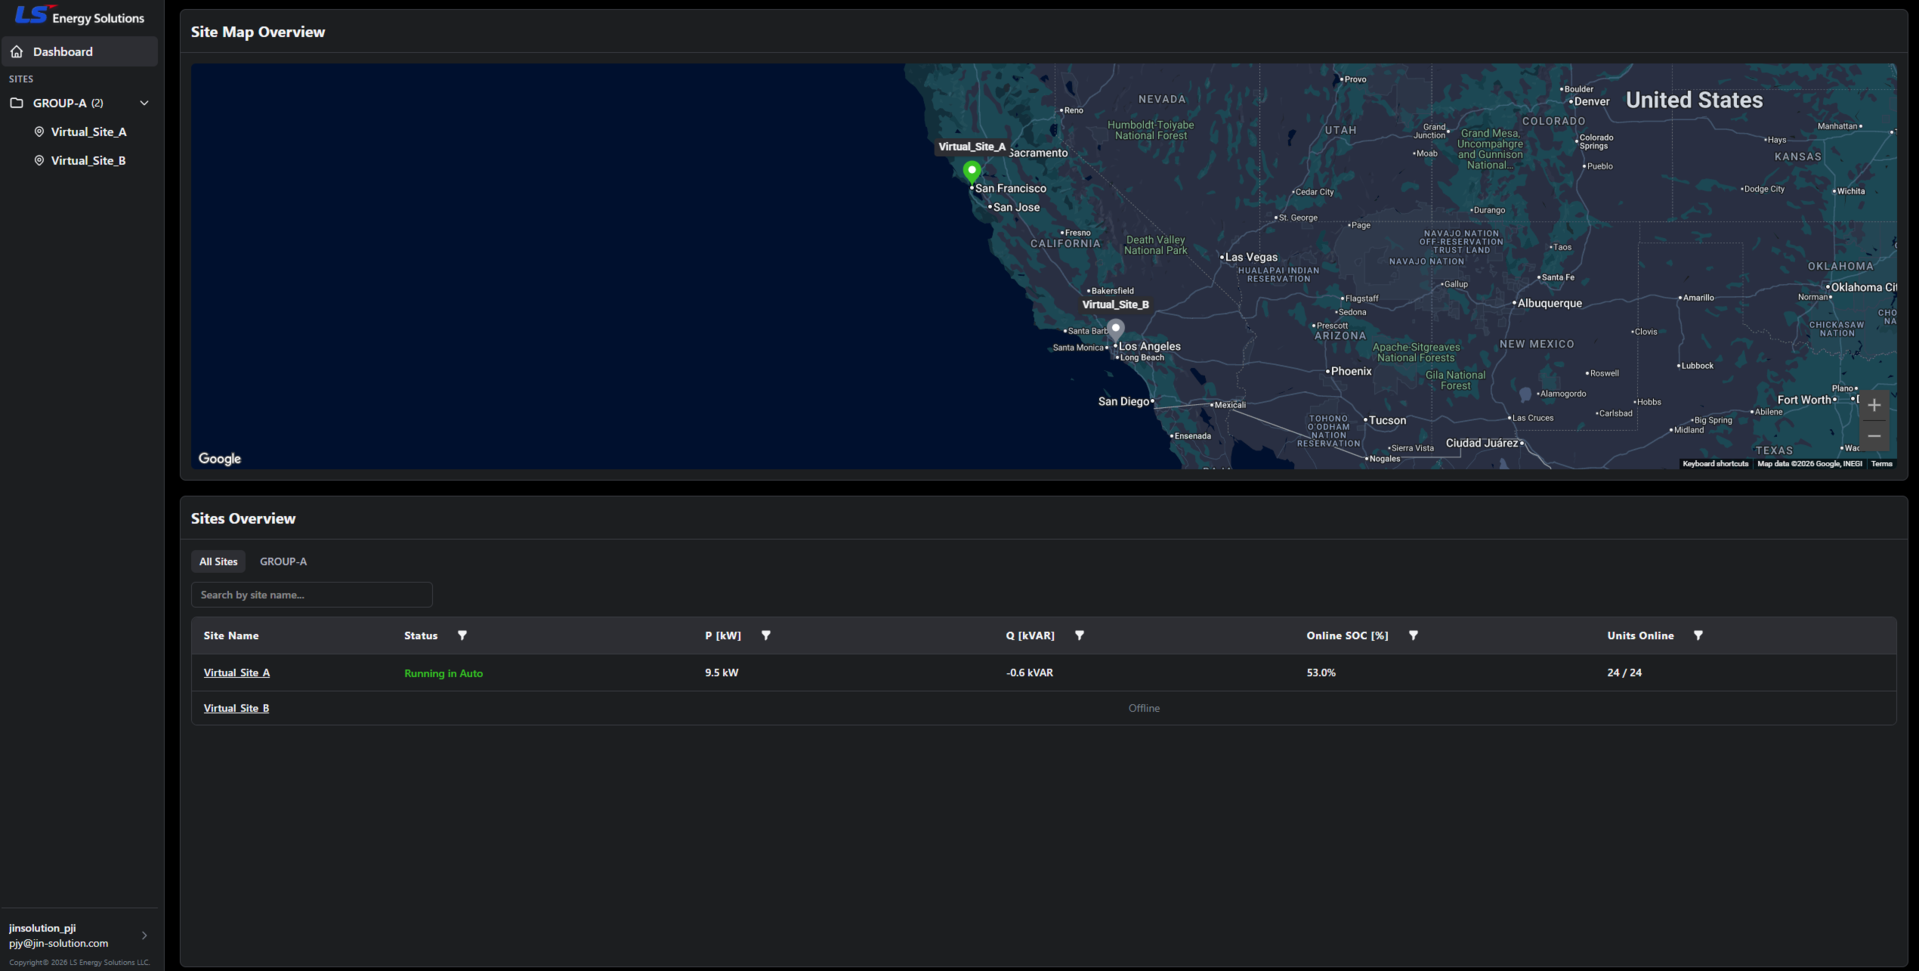The width and height of the screenshot is (1919, 971).
Task: Click location pin icon beside Virtual_Site_B in sidebar
Action: 39,161
